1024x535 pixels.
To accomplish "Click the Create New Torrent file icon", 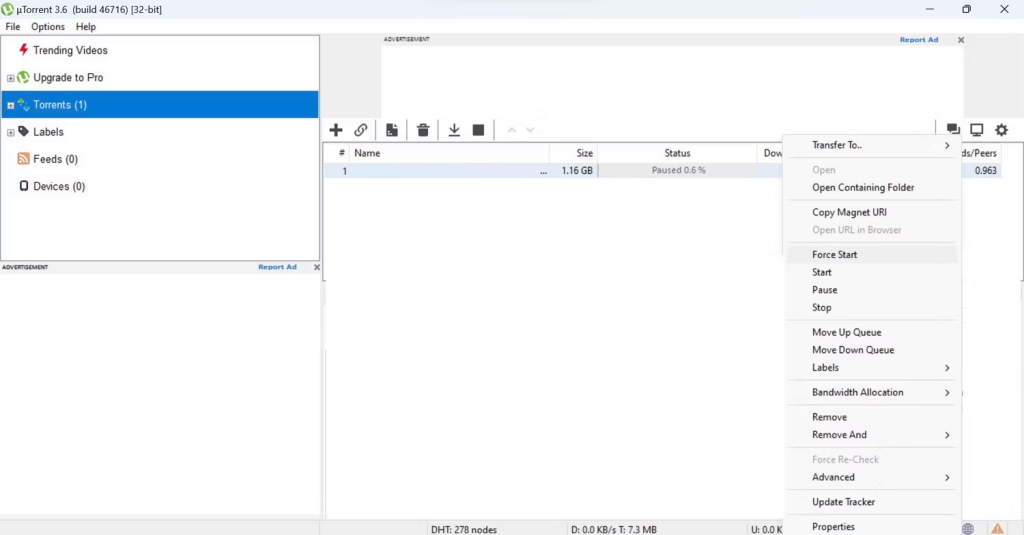I will 392,130.
